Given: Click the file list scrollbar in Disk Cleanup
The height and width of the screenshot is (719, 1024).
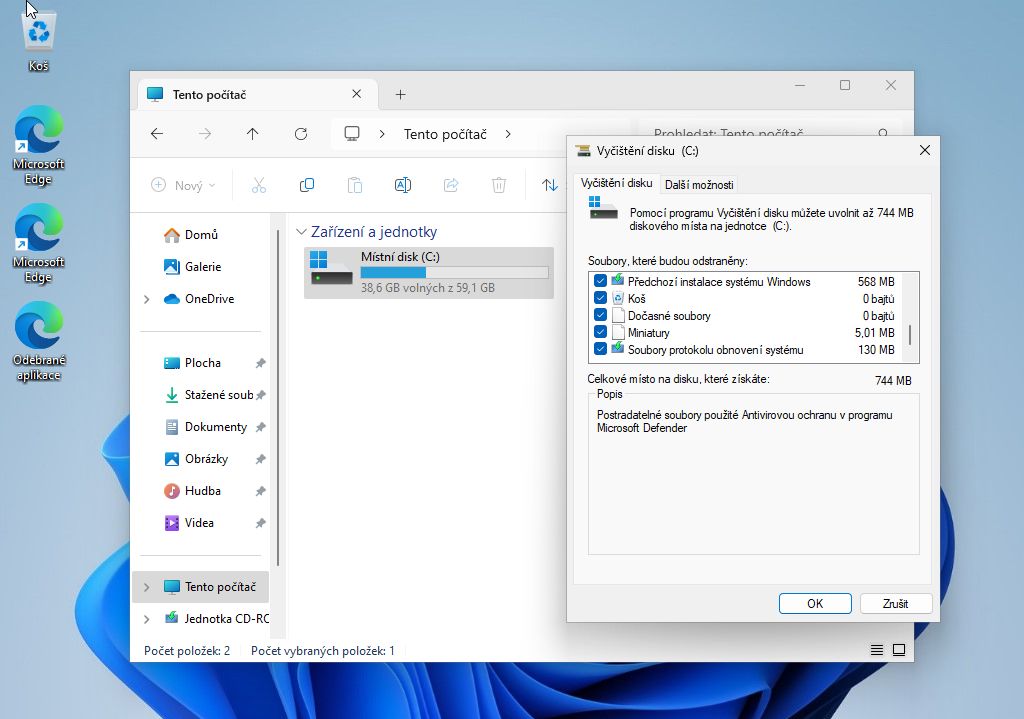Looking at the screenshot, I should (x=909, y=334).
